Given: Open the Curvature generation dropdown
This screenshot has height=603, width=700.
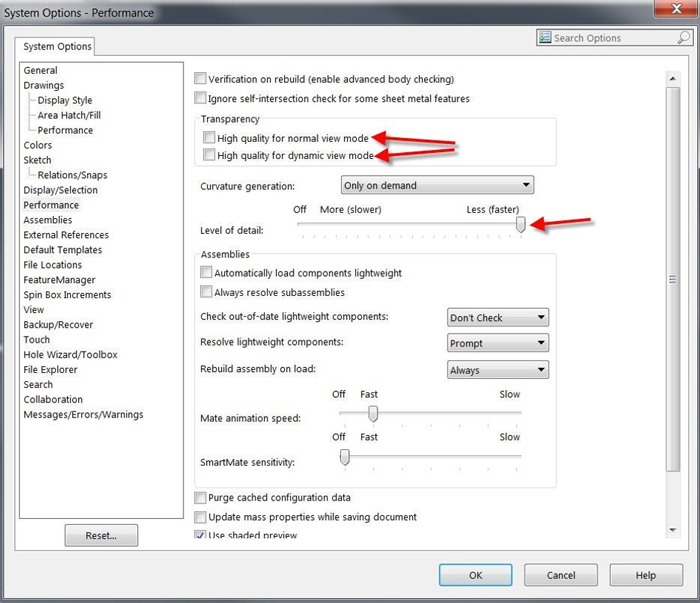Looking at the screenshot, I should tap(437, 185).
